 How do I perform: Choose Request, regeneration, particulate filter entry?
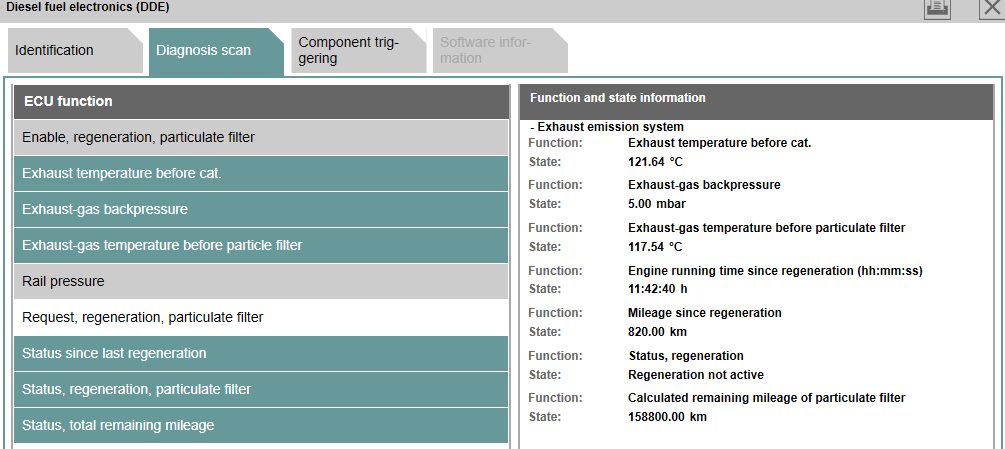pyautogui.click(x=261, y=317)
